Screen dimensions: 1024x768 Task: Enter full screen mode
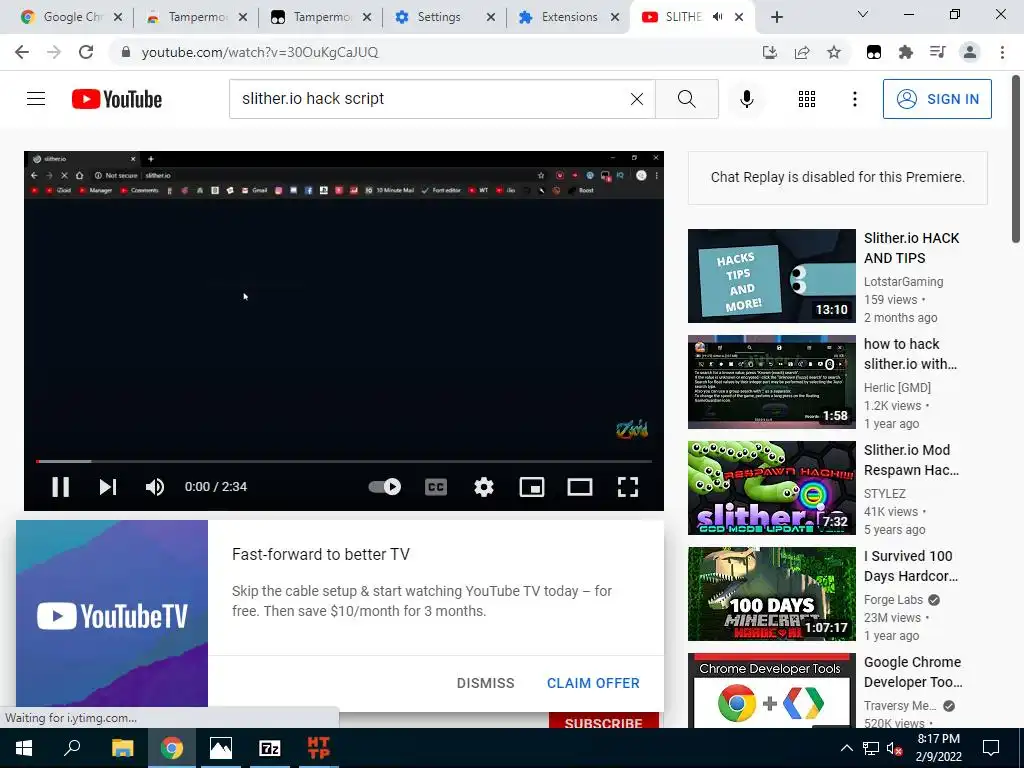tap(628, 487)
